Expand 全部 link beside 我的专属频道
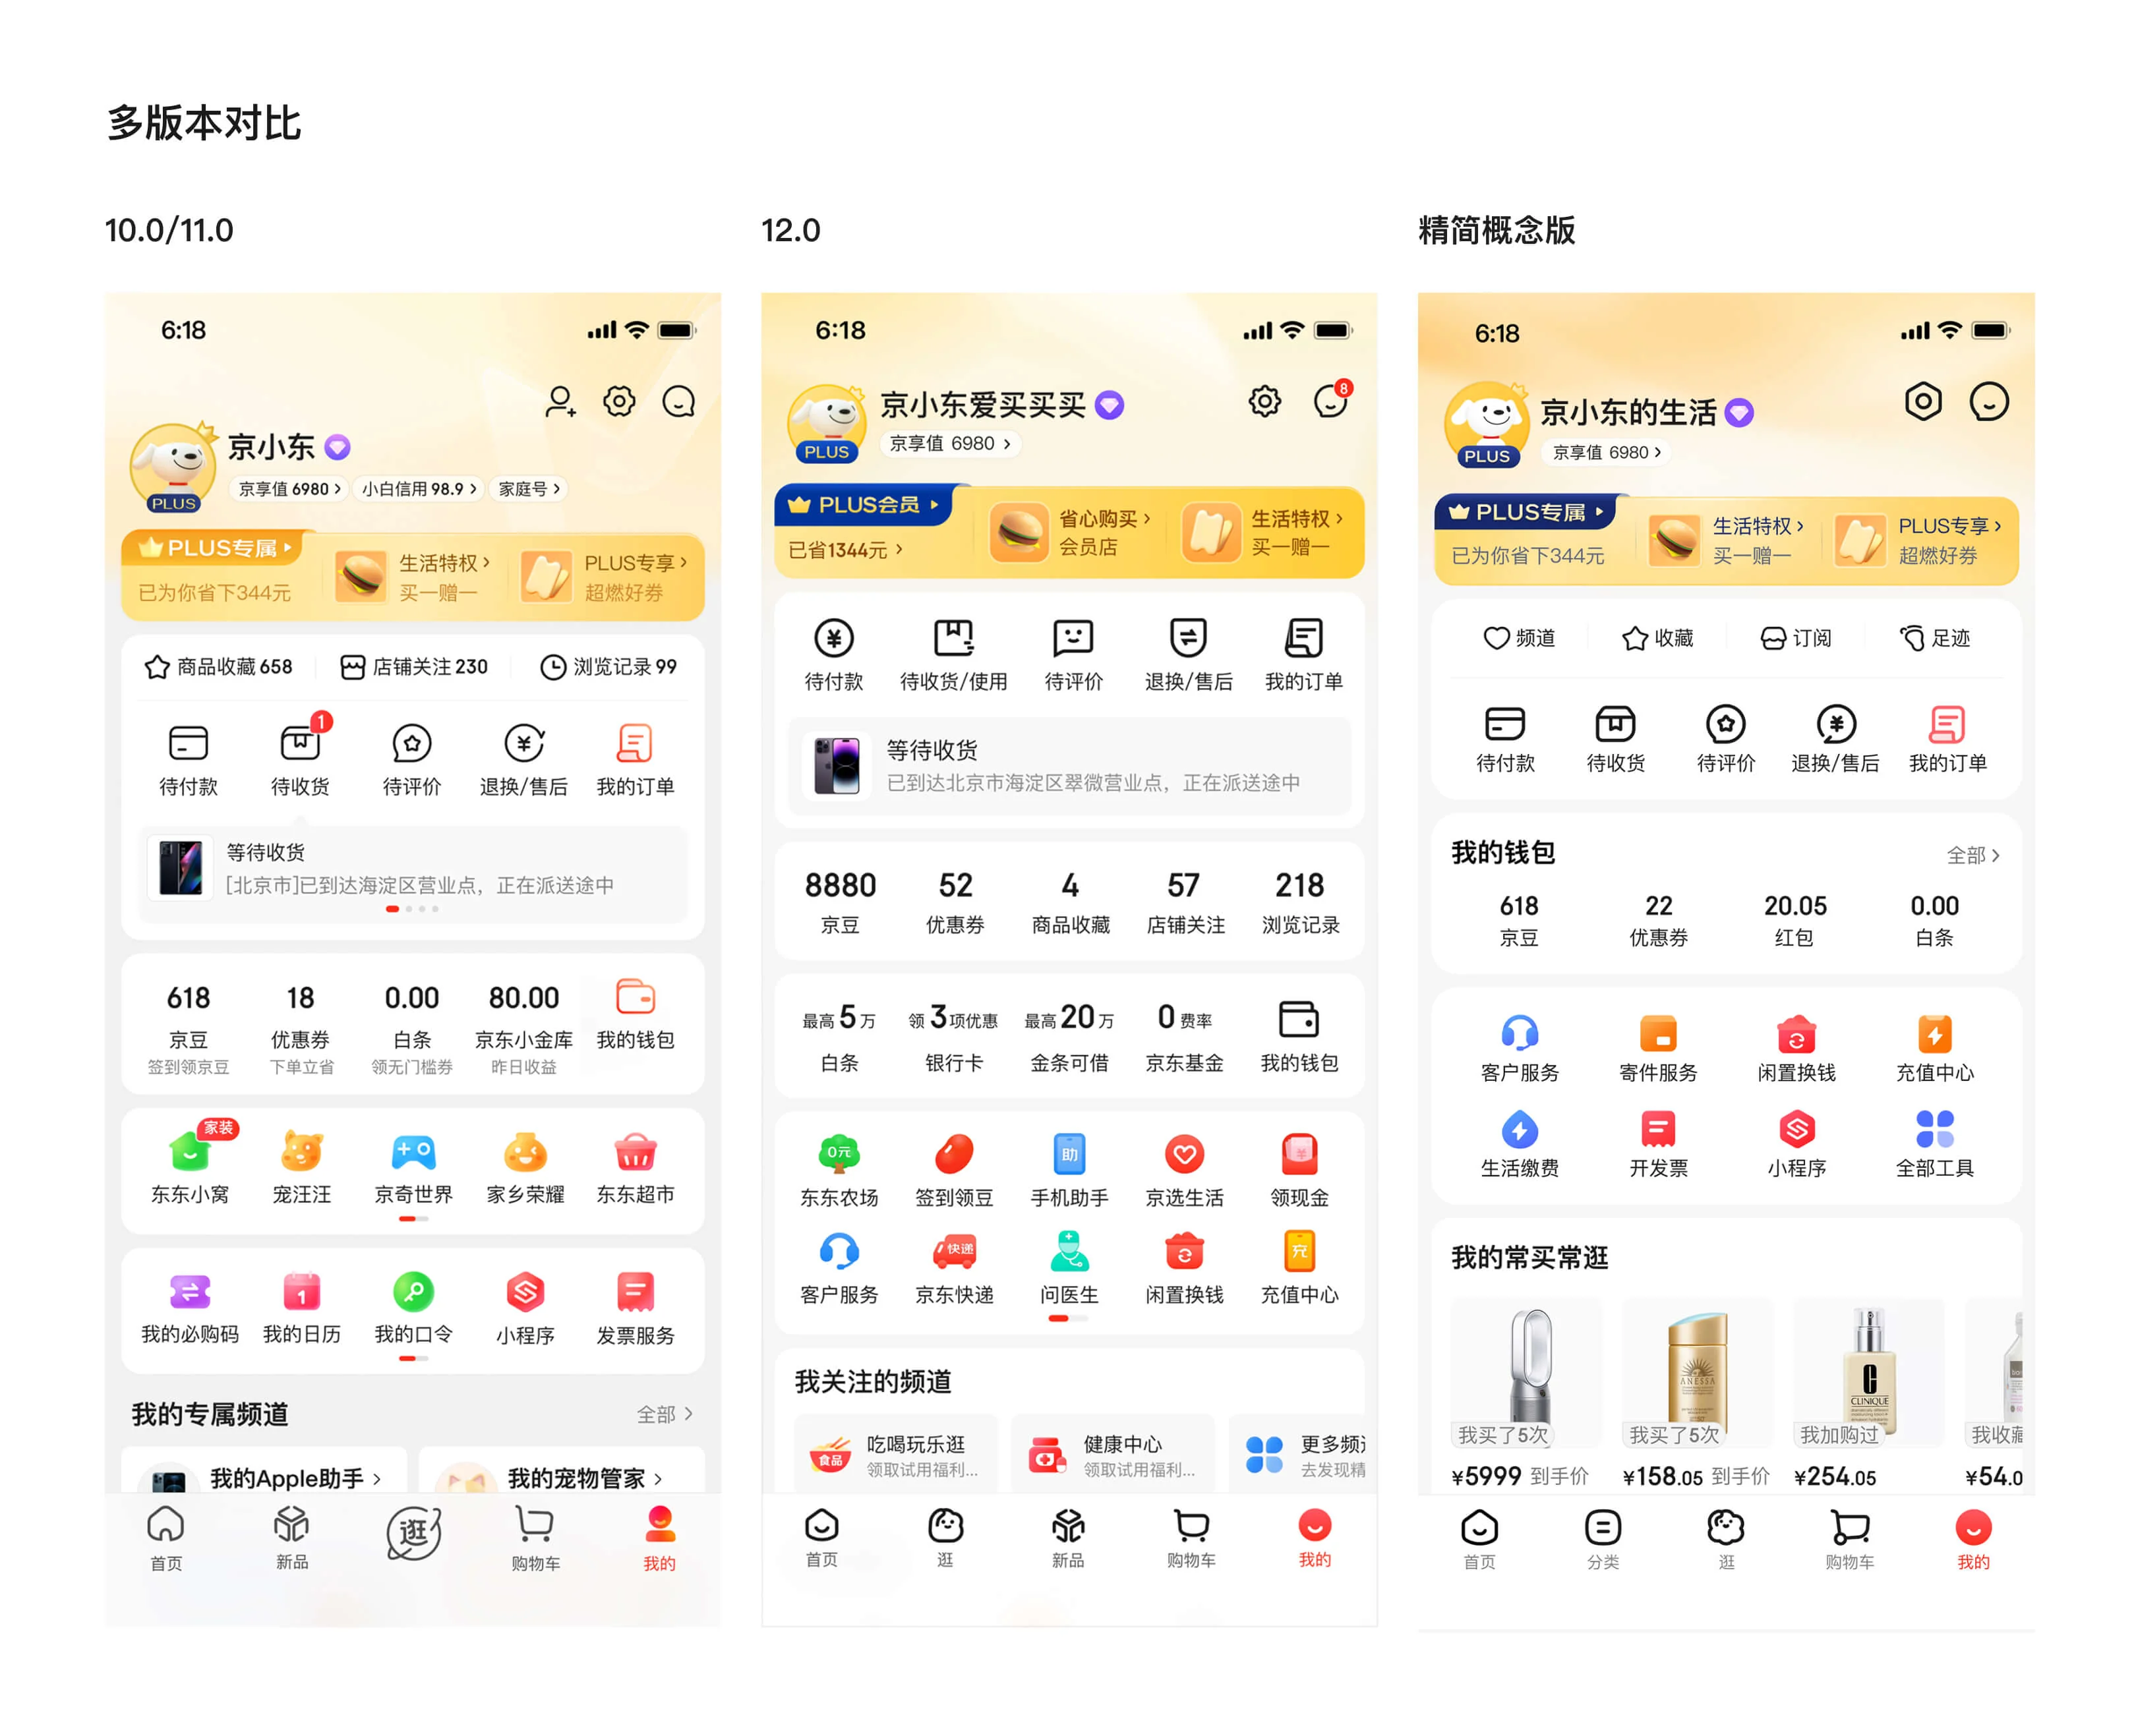Image resolution: width=2136 pixels, height=1736 pixels. click(x=664, y=1414)
